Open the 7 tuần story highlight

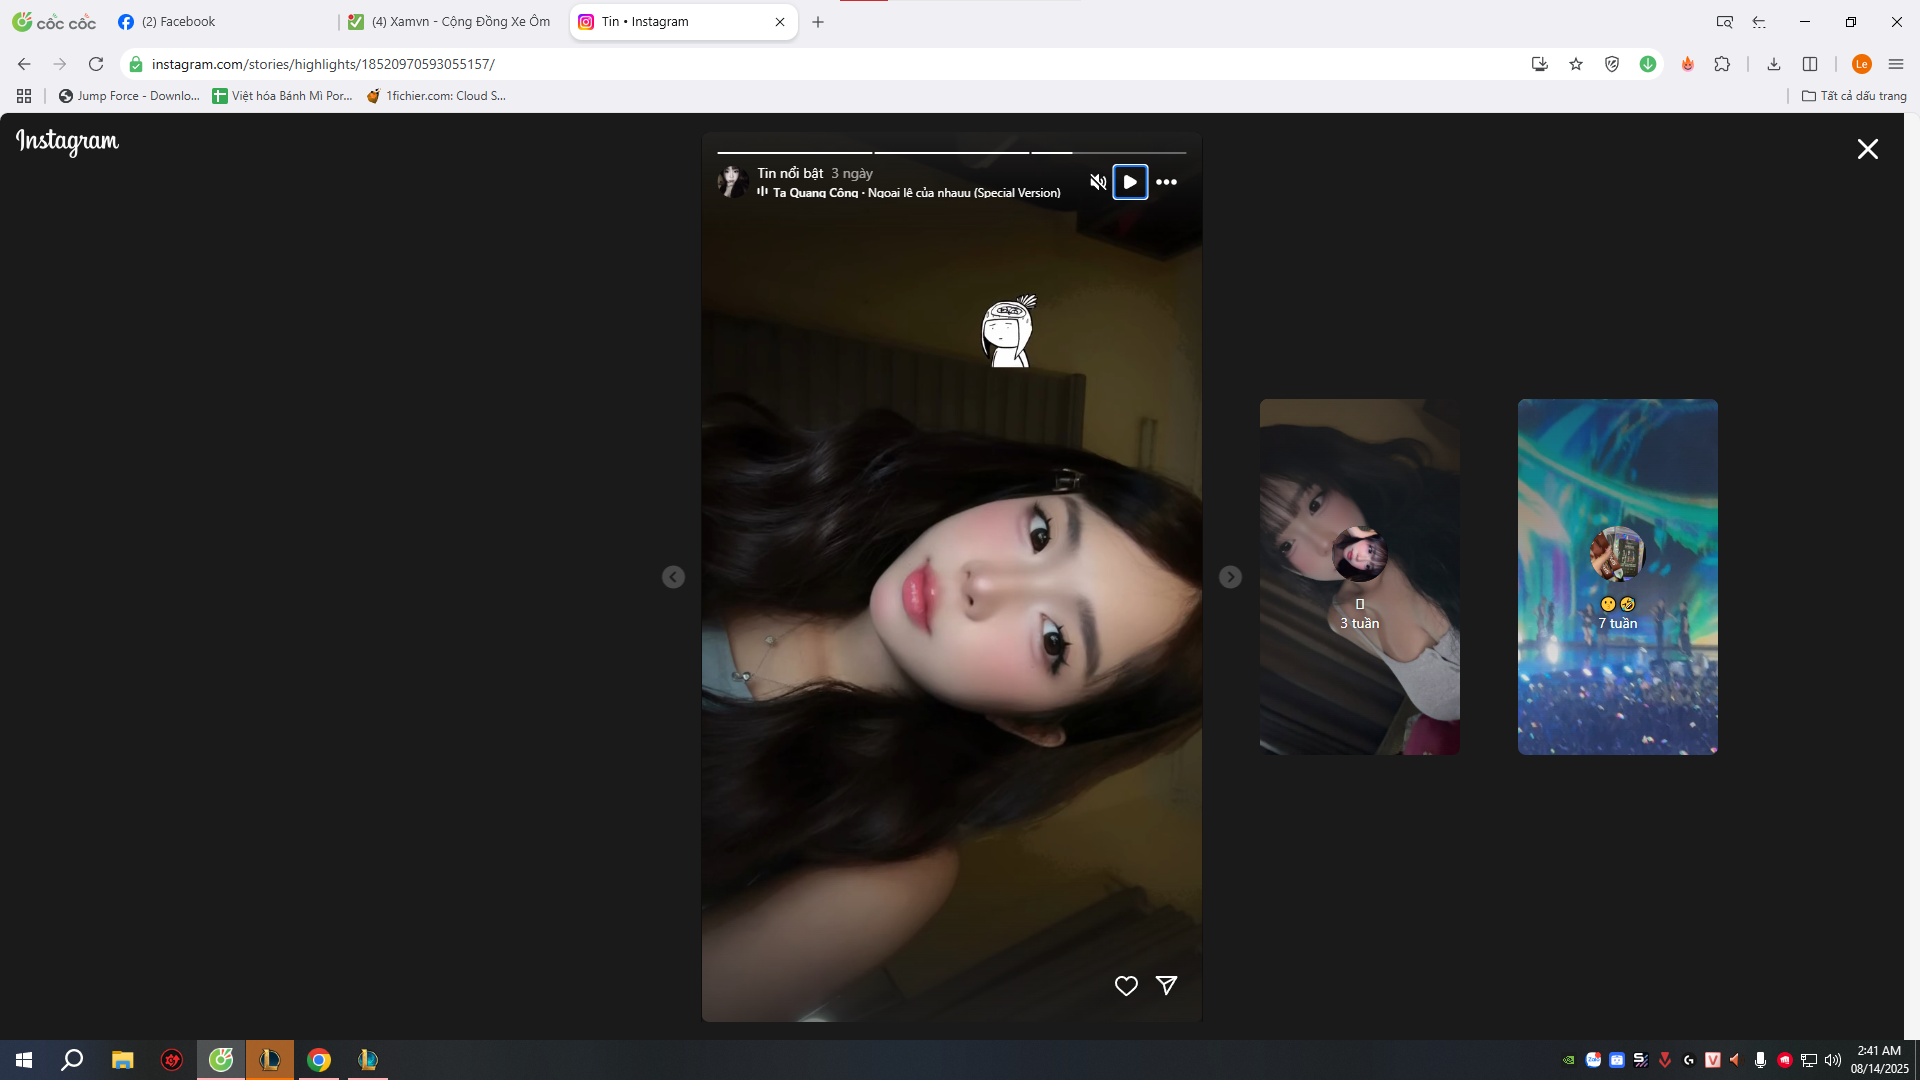[1616, 576]
